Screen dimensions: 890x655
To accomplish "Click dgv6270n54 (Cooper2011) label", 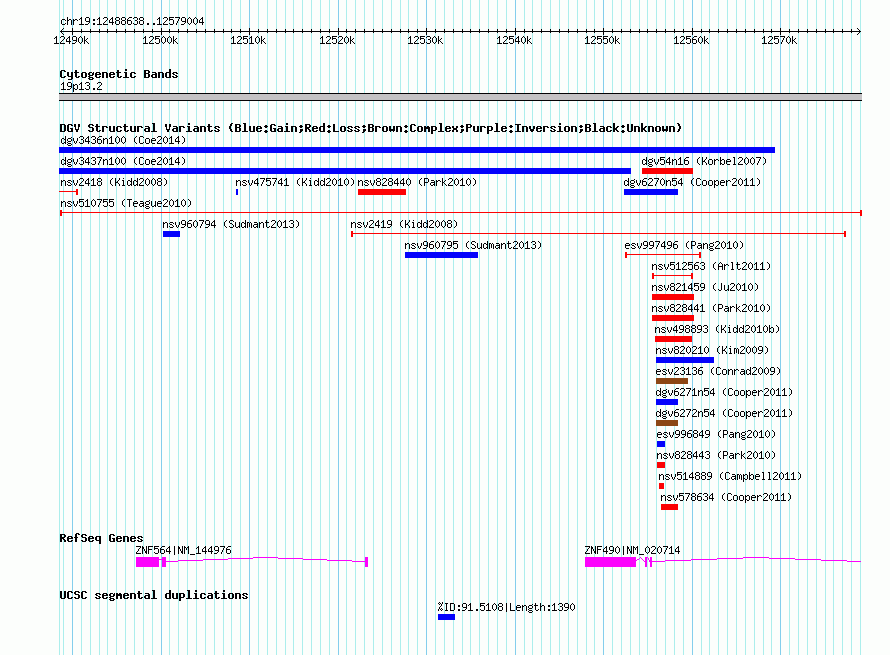I will (692, 182).
